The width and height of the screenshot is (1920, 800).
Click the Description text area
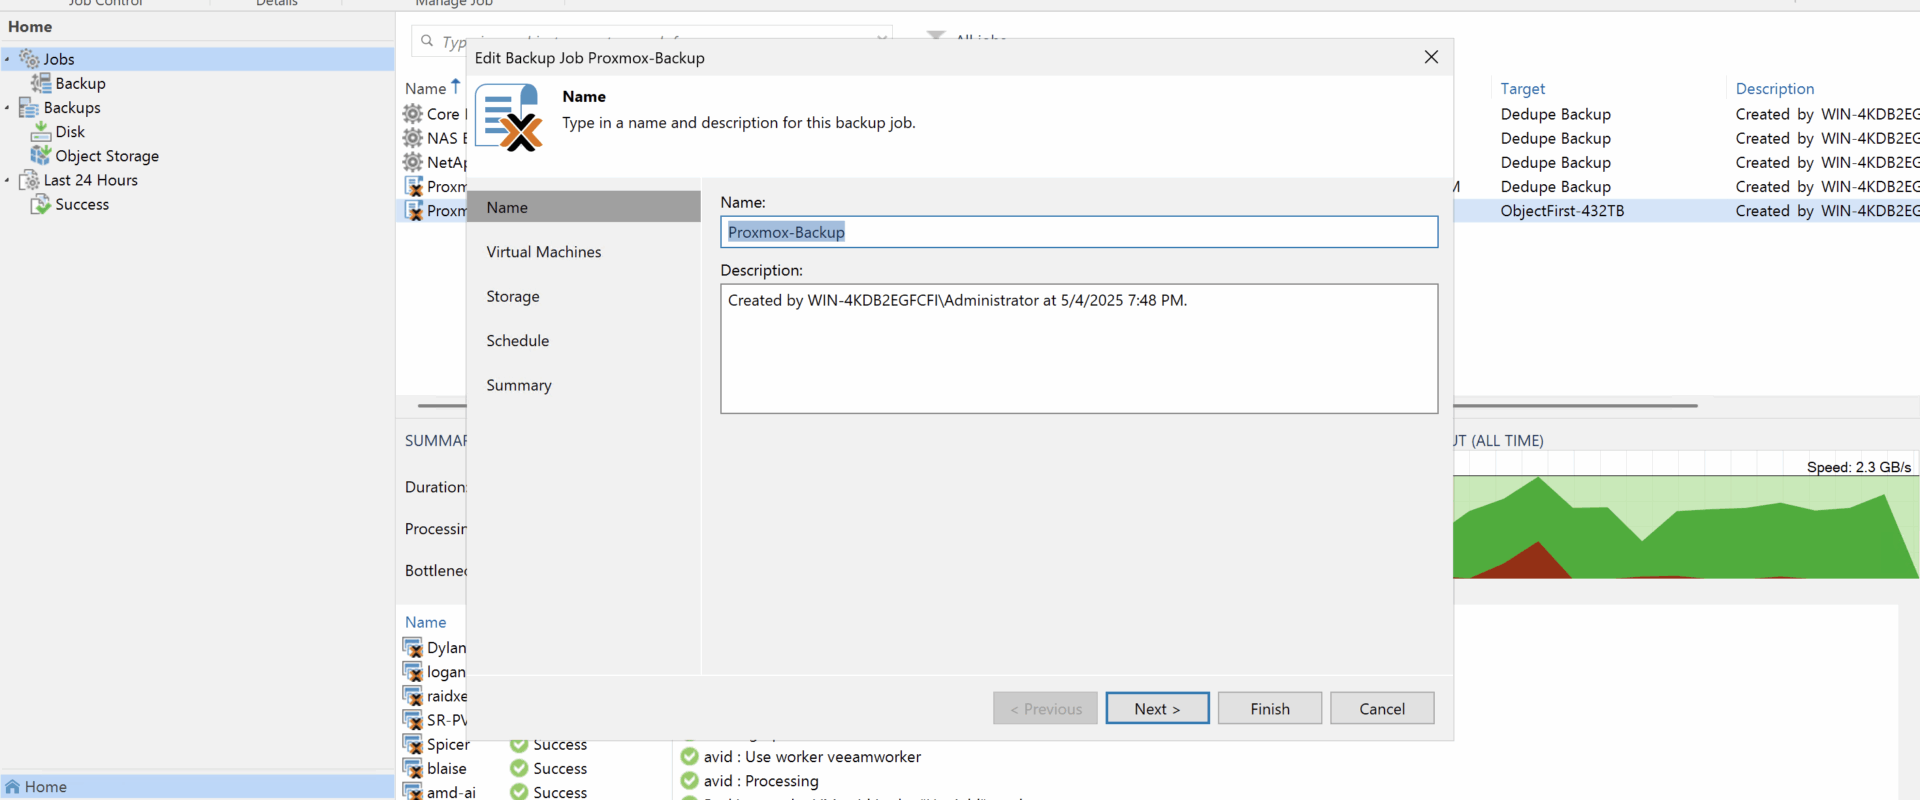tap(1079, 348)
